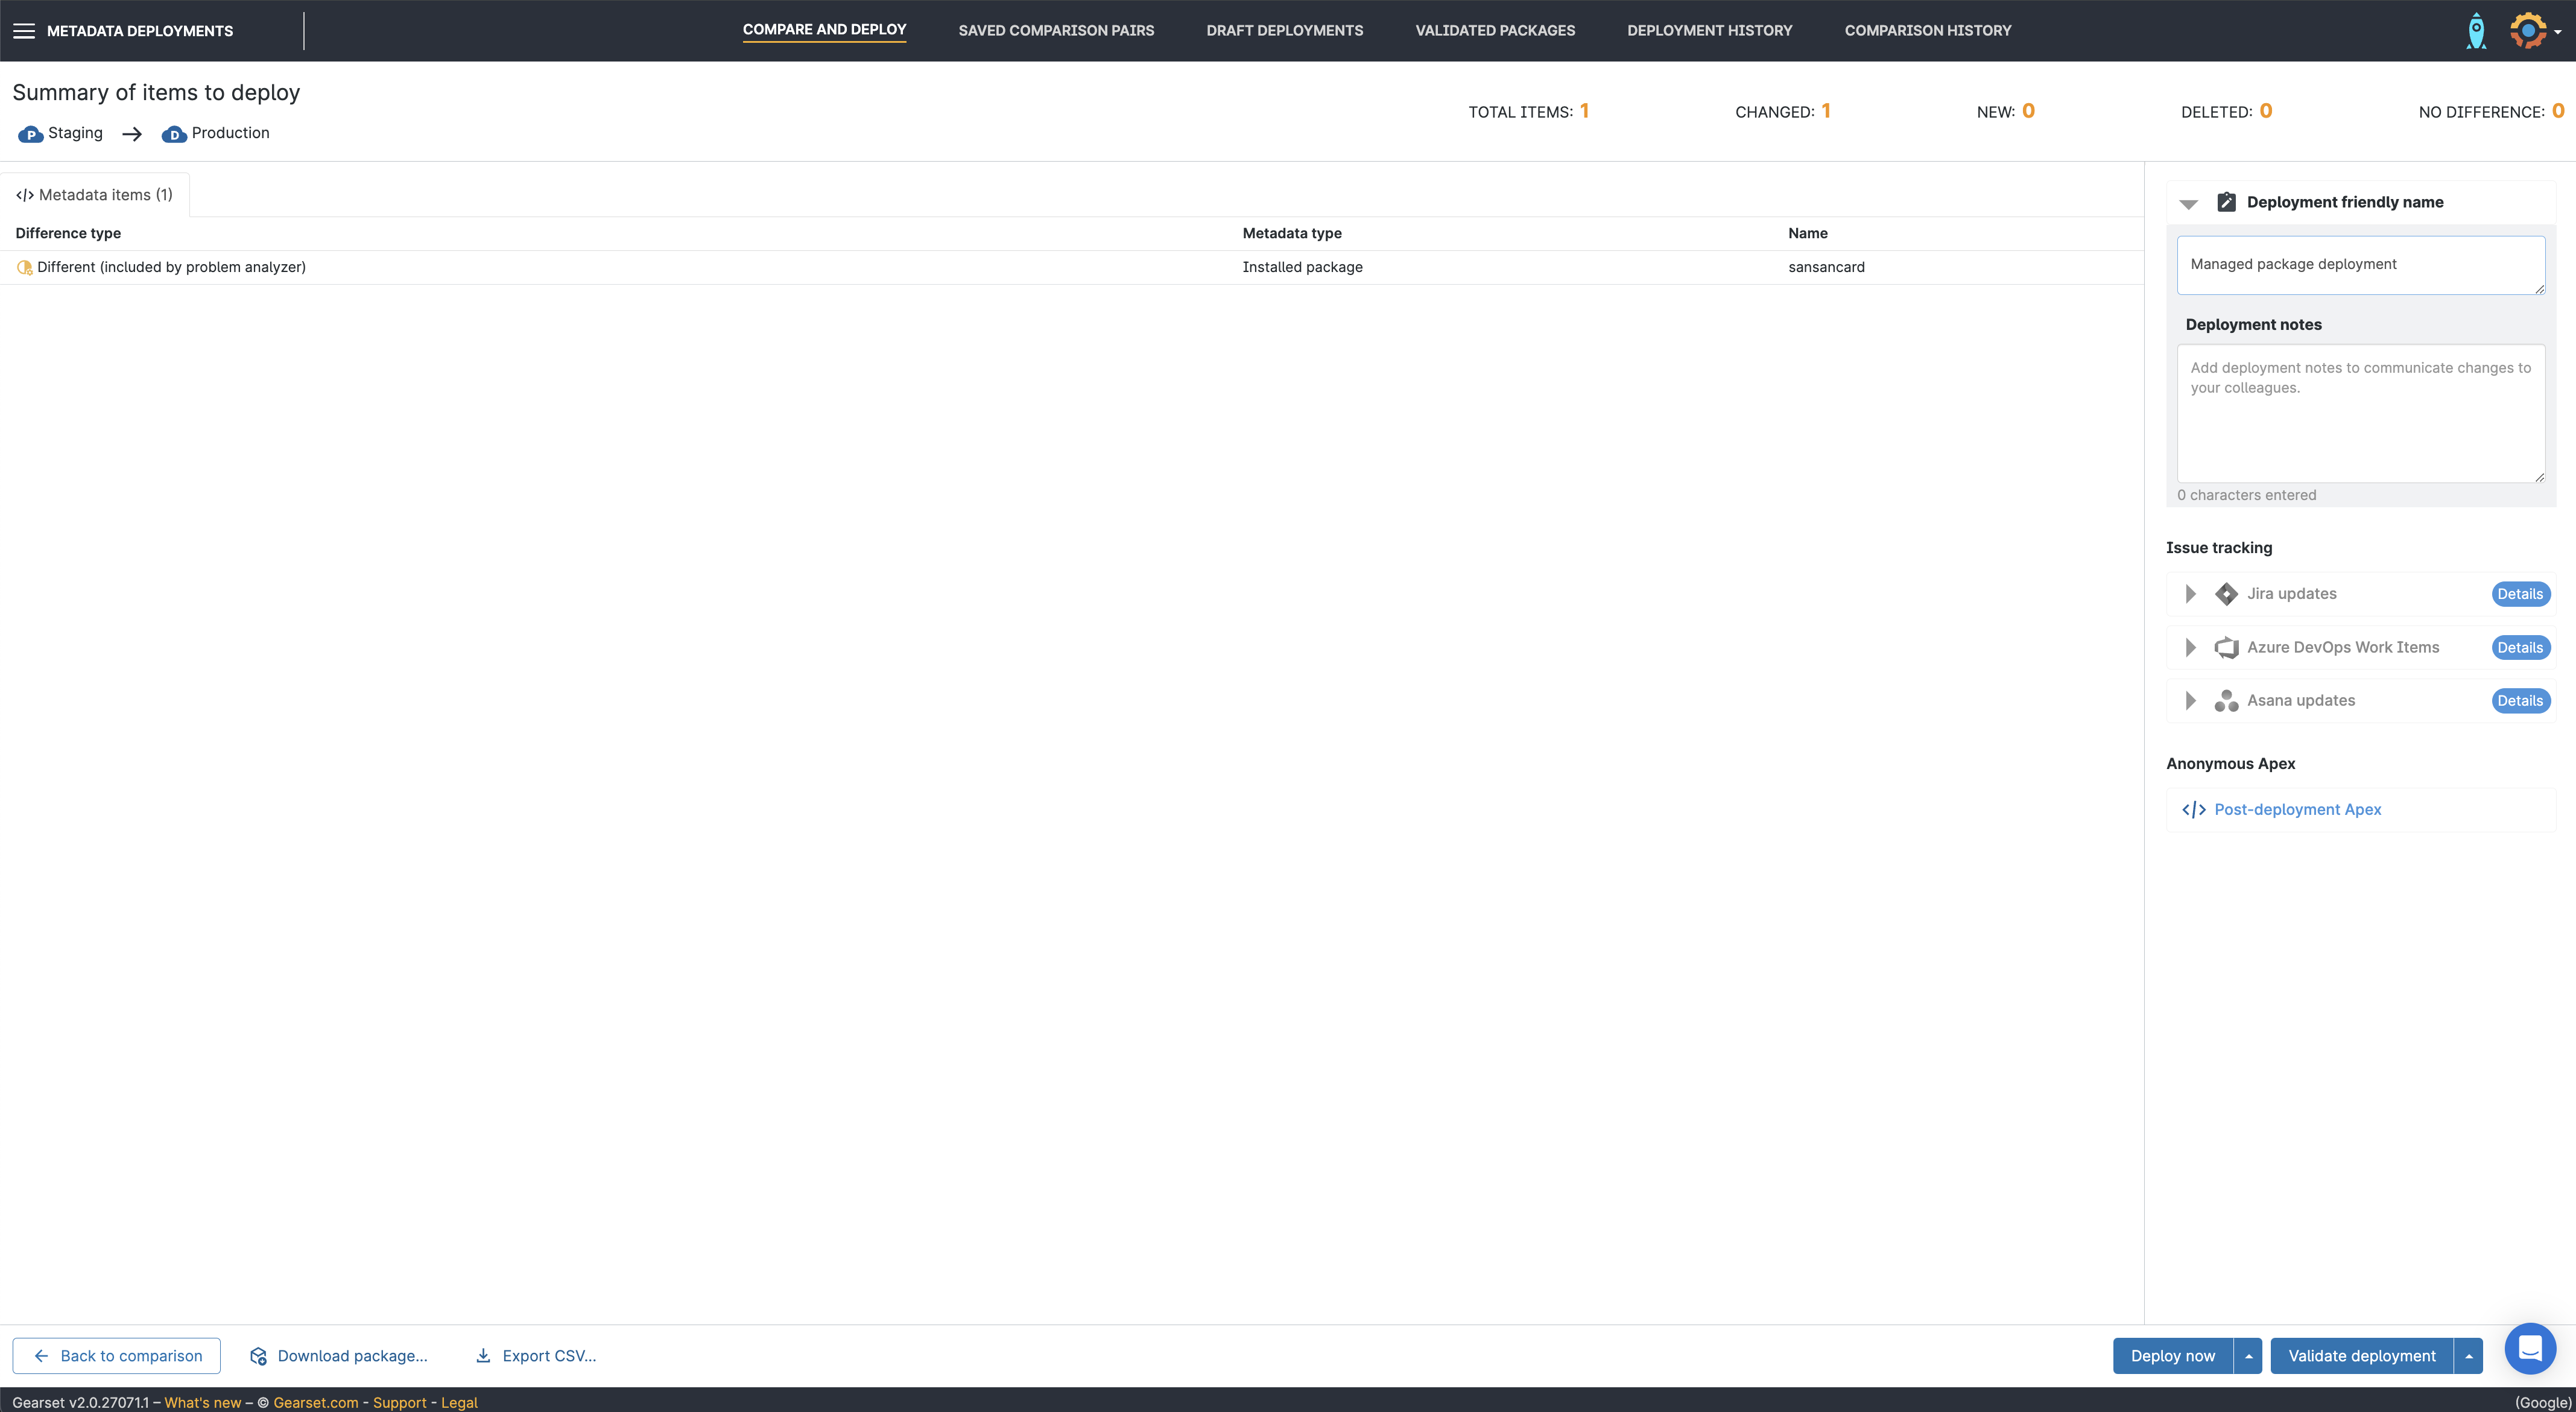Open Post-deployment Apex link
2576x1412 pixels.
click(2297, 810)
